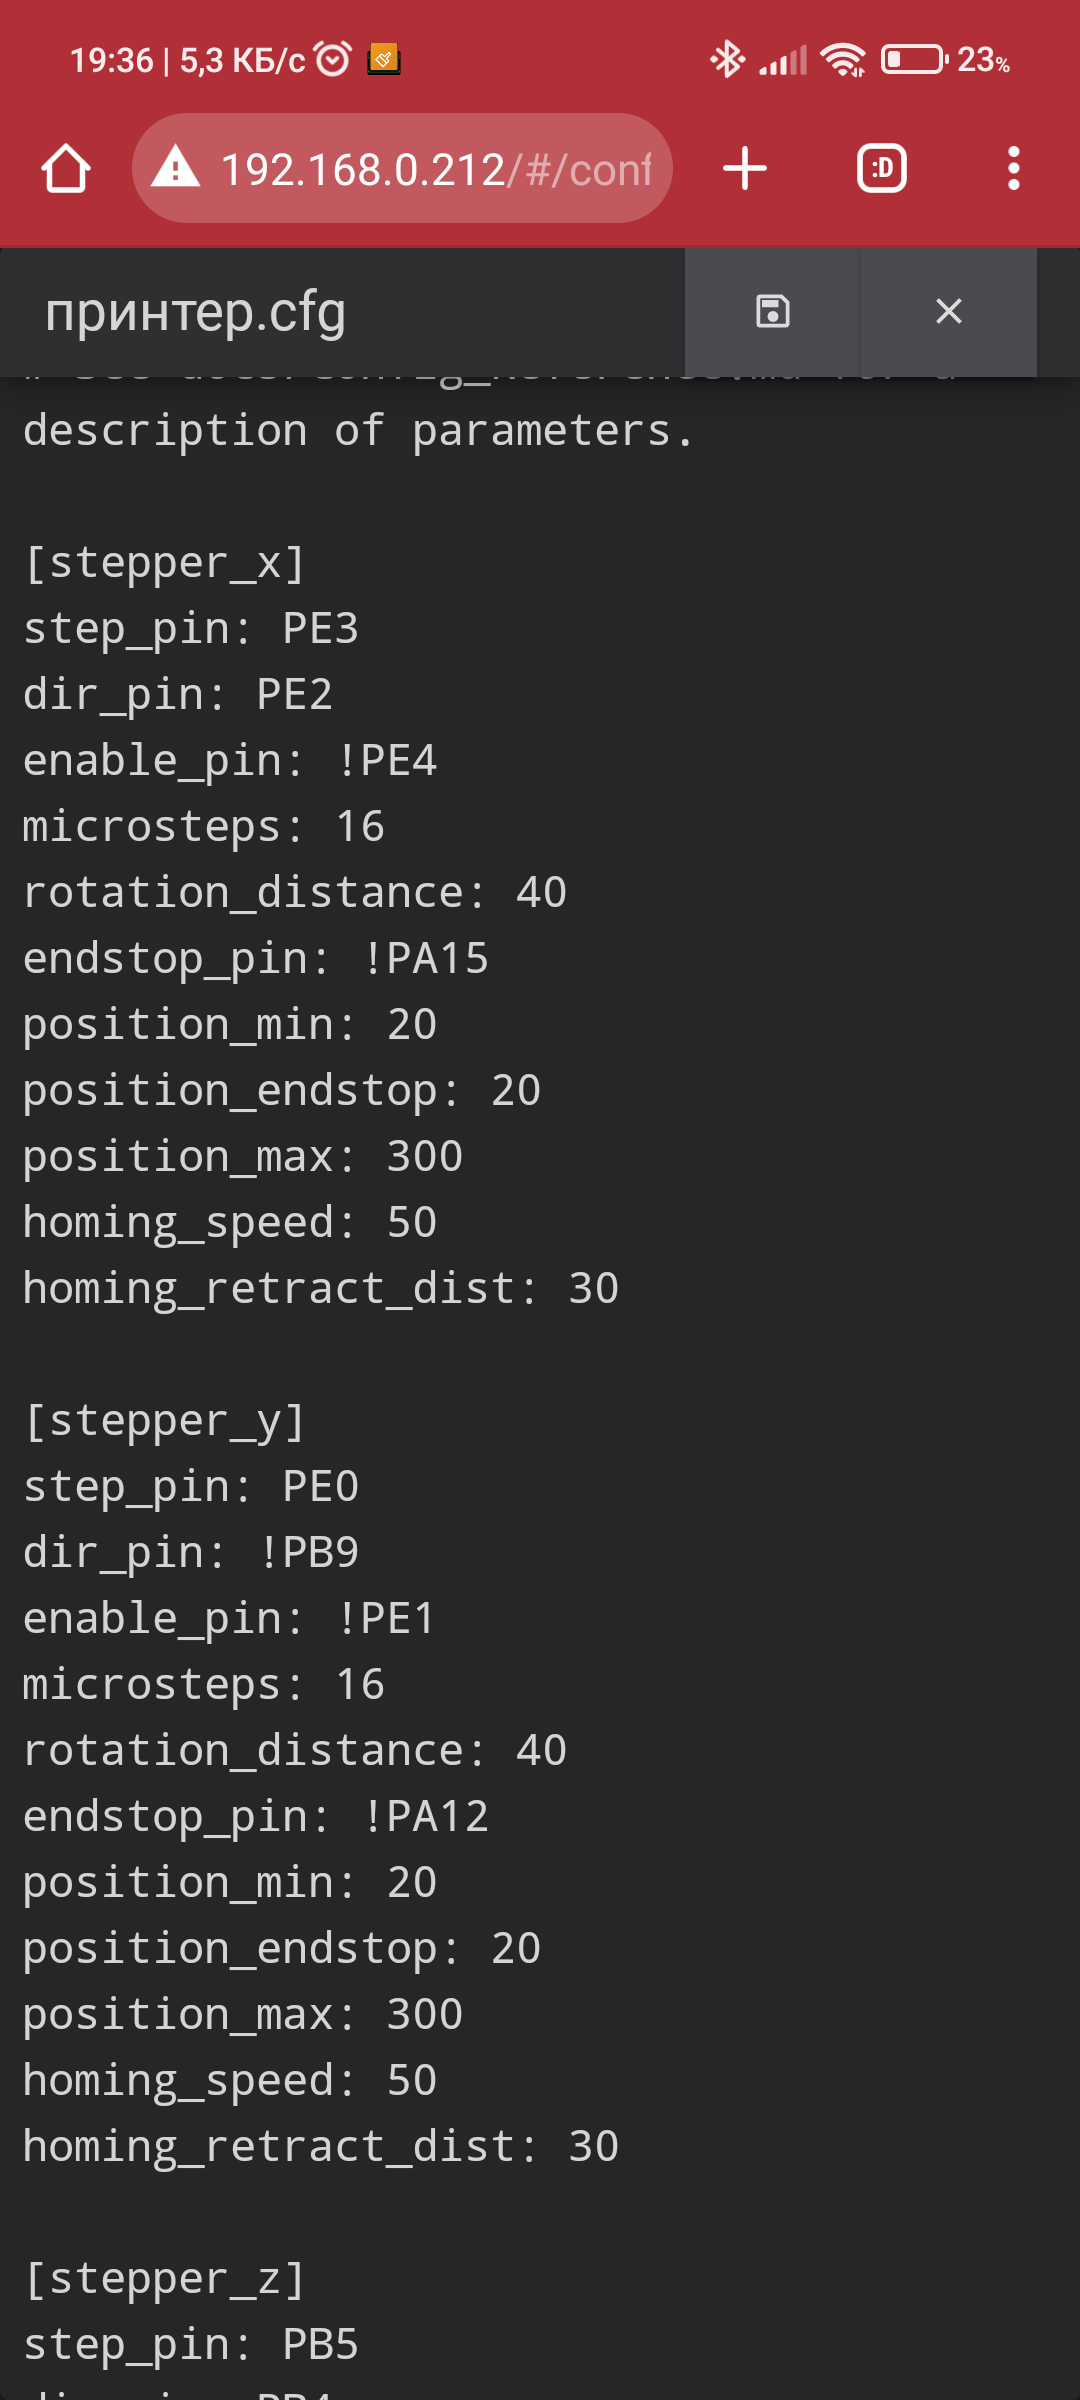Viewport: 1080px width, 2400px height.
Task: Open the tab switcher
Action: click(881, 168)
